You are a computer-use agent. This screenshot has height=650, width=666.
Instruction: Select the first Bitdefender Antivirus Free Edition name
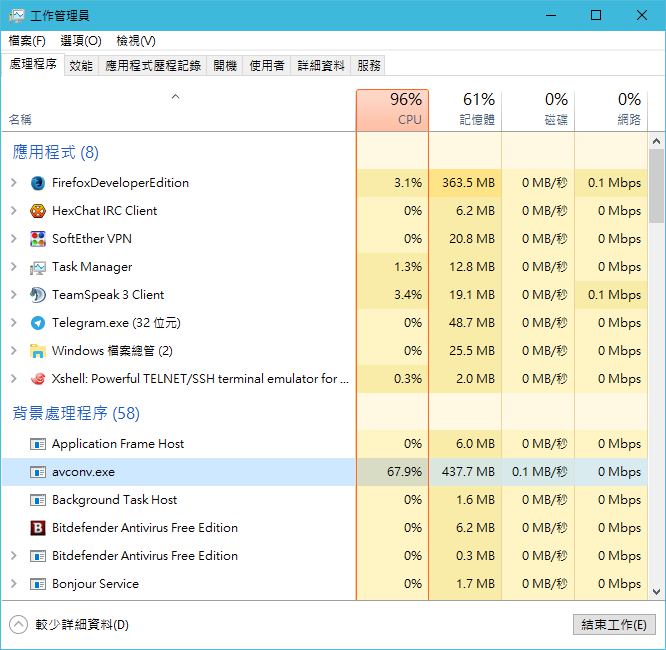145,528
